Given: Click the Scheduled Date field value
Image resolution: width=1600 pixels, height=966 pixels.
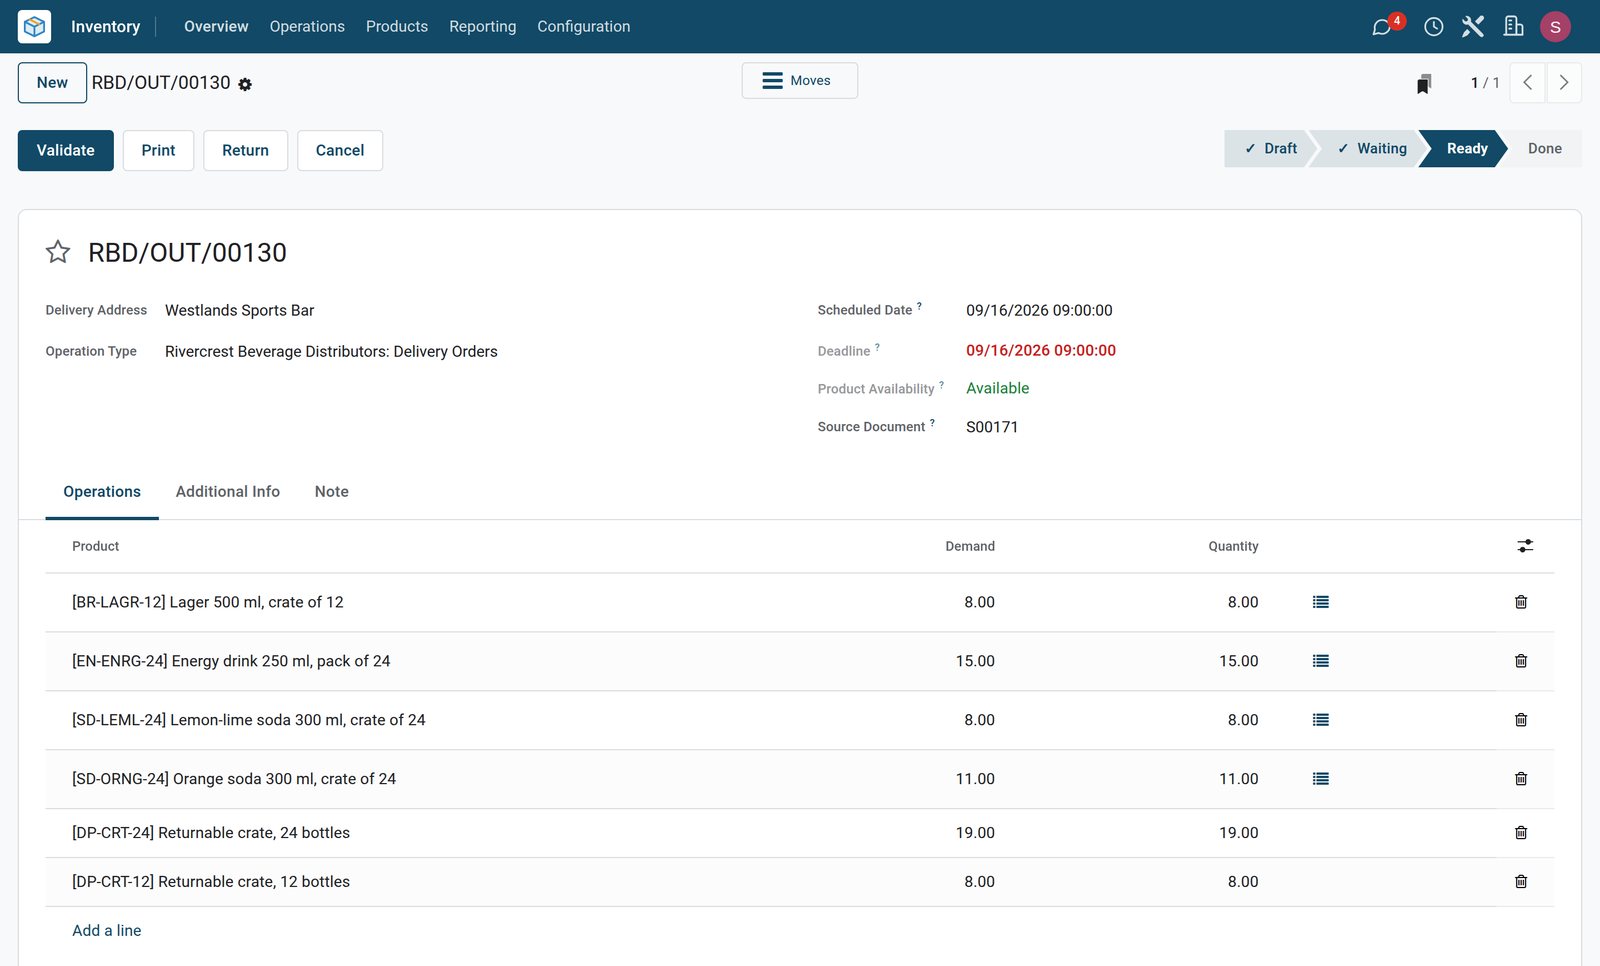Looking at the screenshot, I should point(1039,311).
